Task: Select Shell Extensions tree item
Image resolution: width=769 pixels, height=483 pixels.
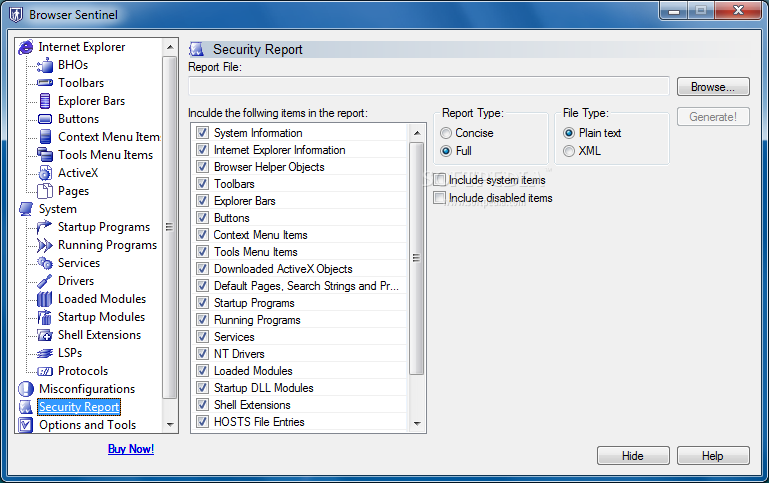Action: pos(100,335)
